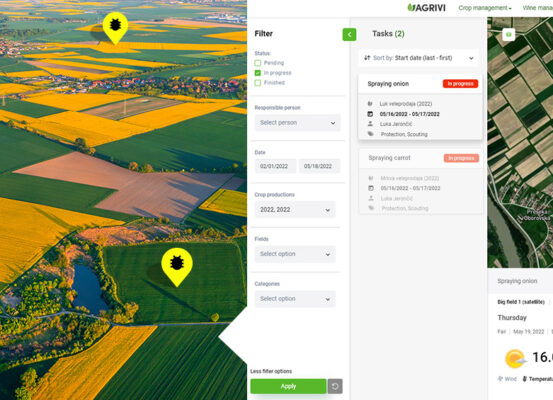
Task: Open the Wine management menu at the top
Action: 537,8
